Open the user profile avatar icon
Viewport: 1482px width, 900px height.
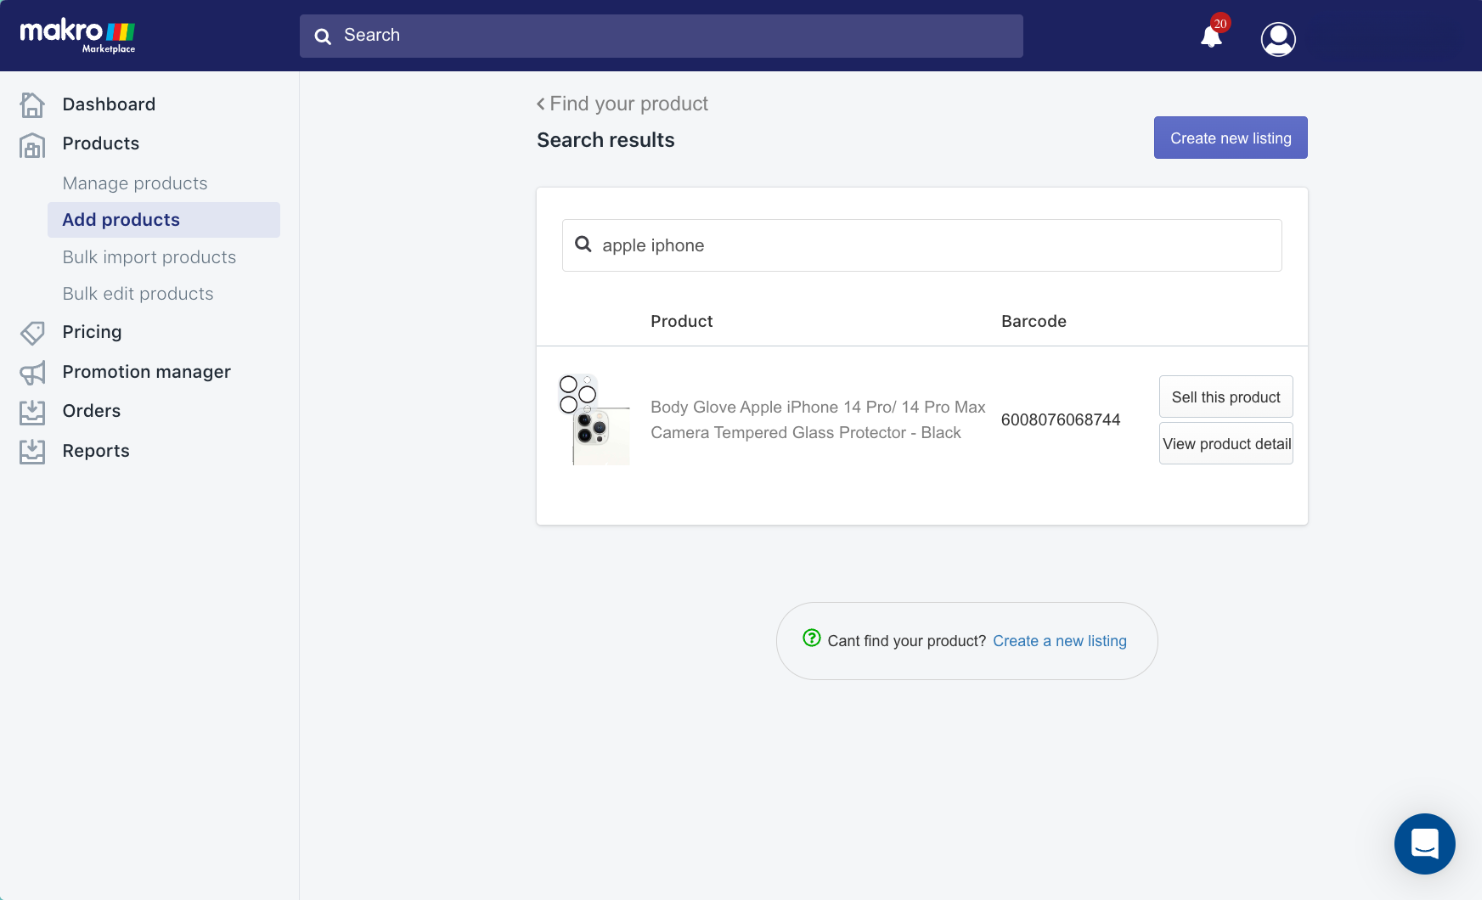[x=1278, y=39]
